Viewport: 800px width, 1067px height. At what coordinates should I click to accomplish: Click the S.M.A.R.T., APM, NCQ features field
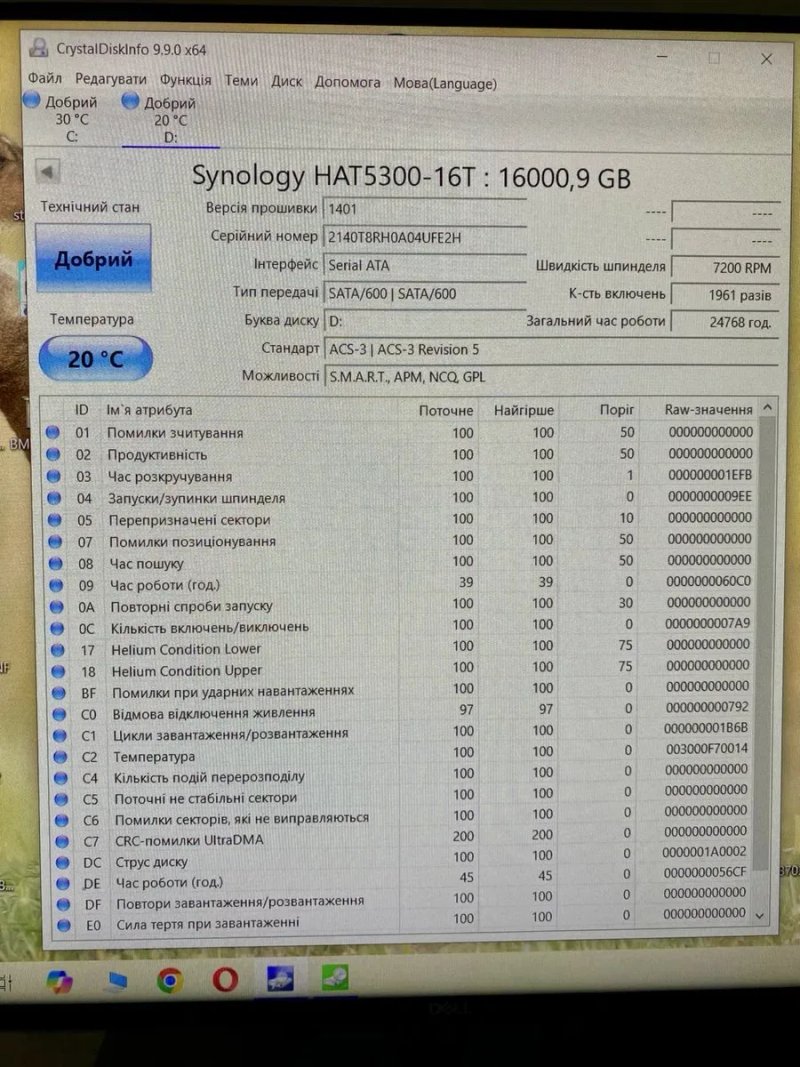tap(551, 377)
